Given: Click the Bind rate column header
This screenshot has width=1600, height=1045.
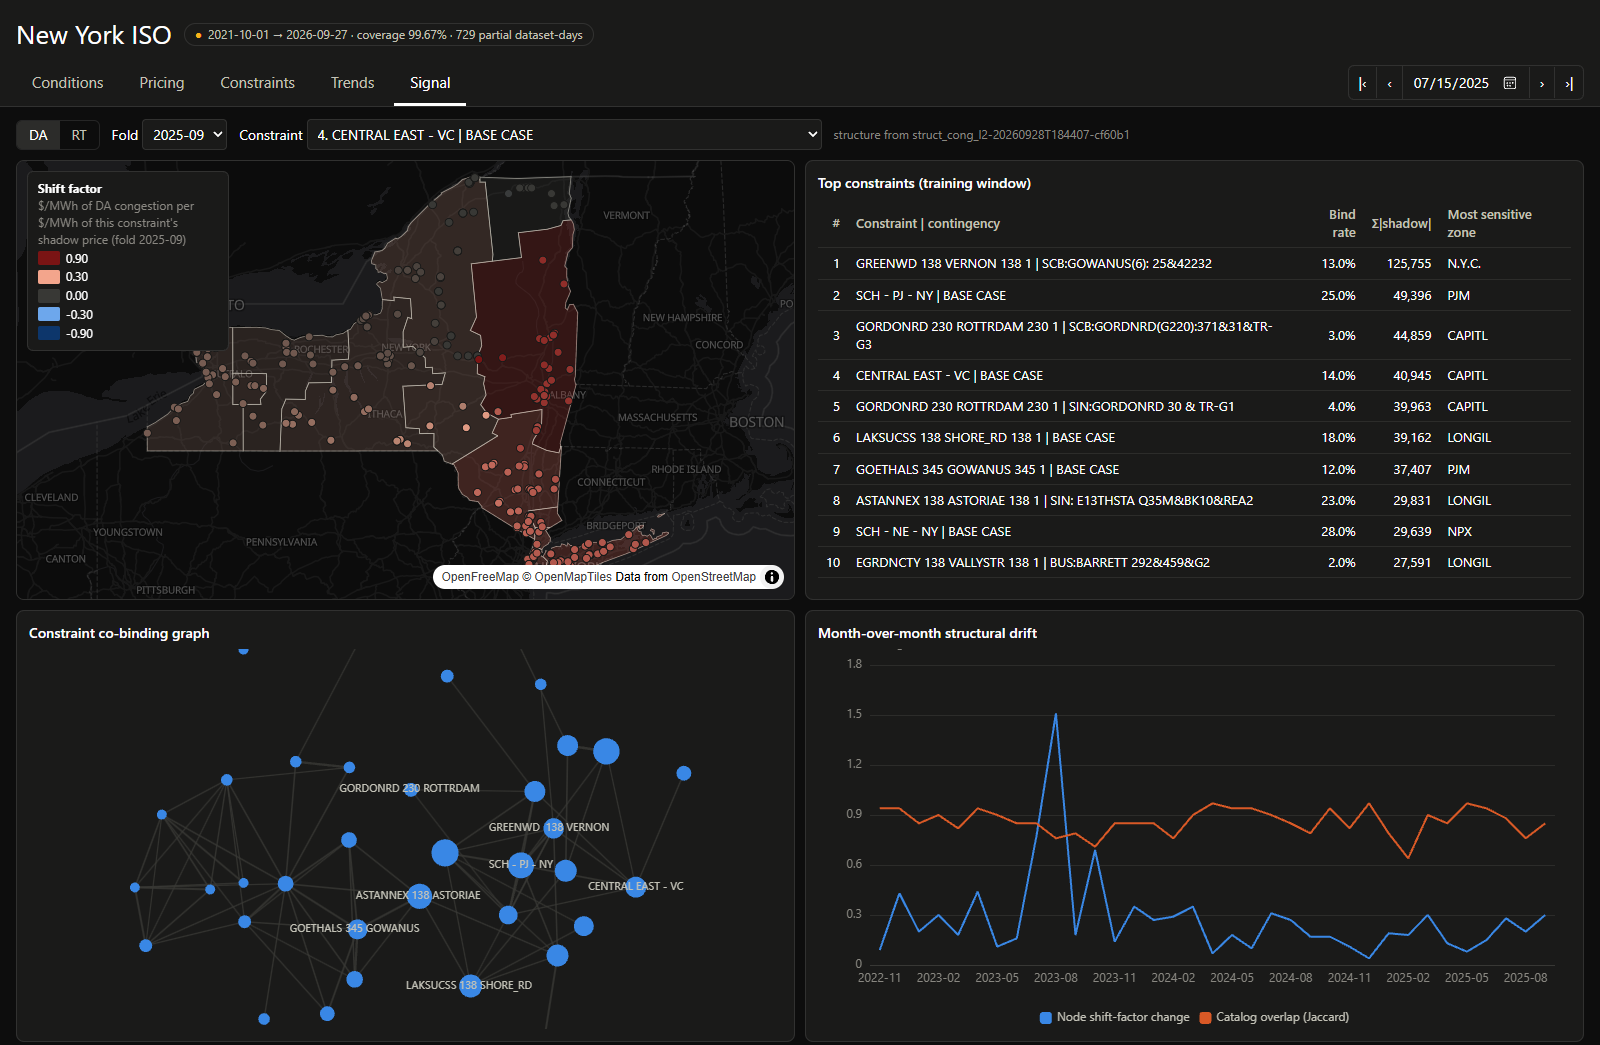Looking at the screenshot, I should (1342, 223).
